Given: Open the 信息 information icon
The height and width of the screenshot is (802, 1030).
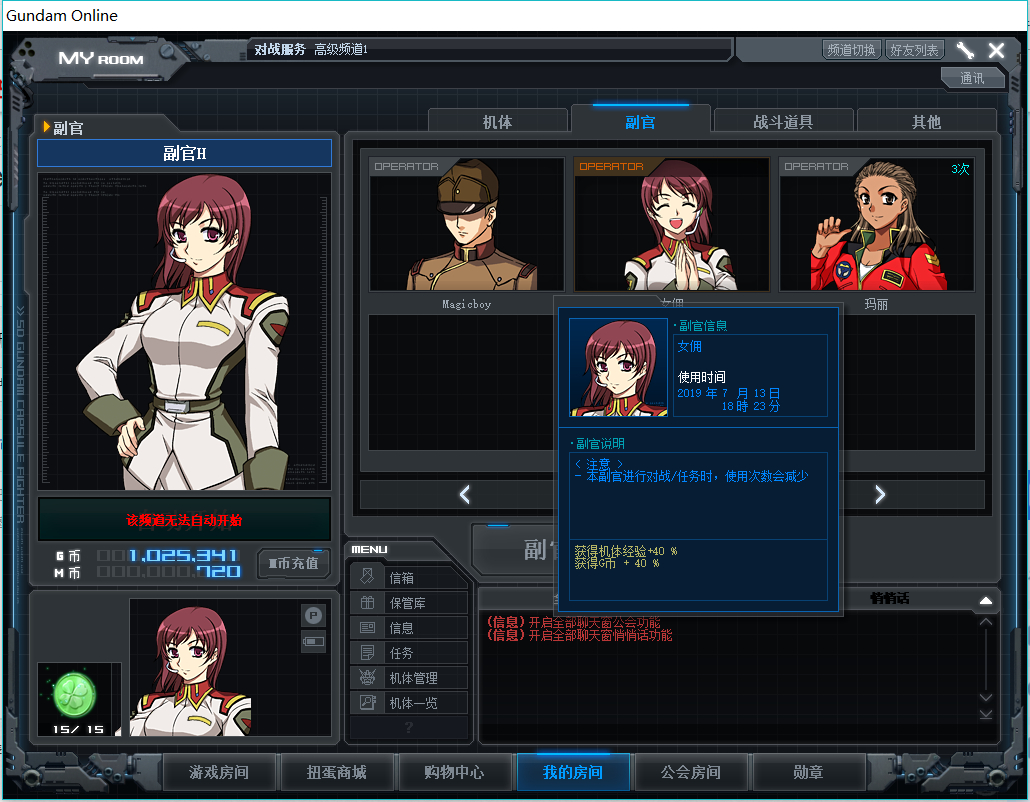Looking at the screenshot, I should click(367, 627).
